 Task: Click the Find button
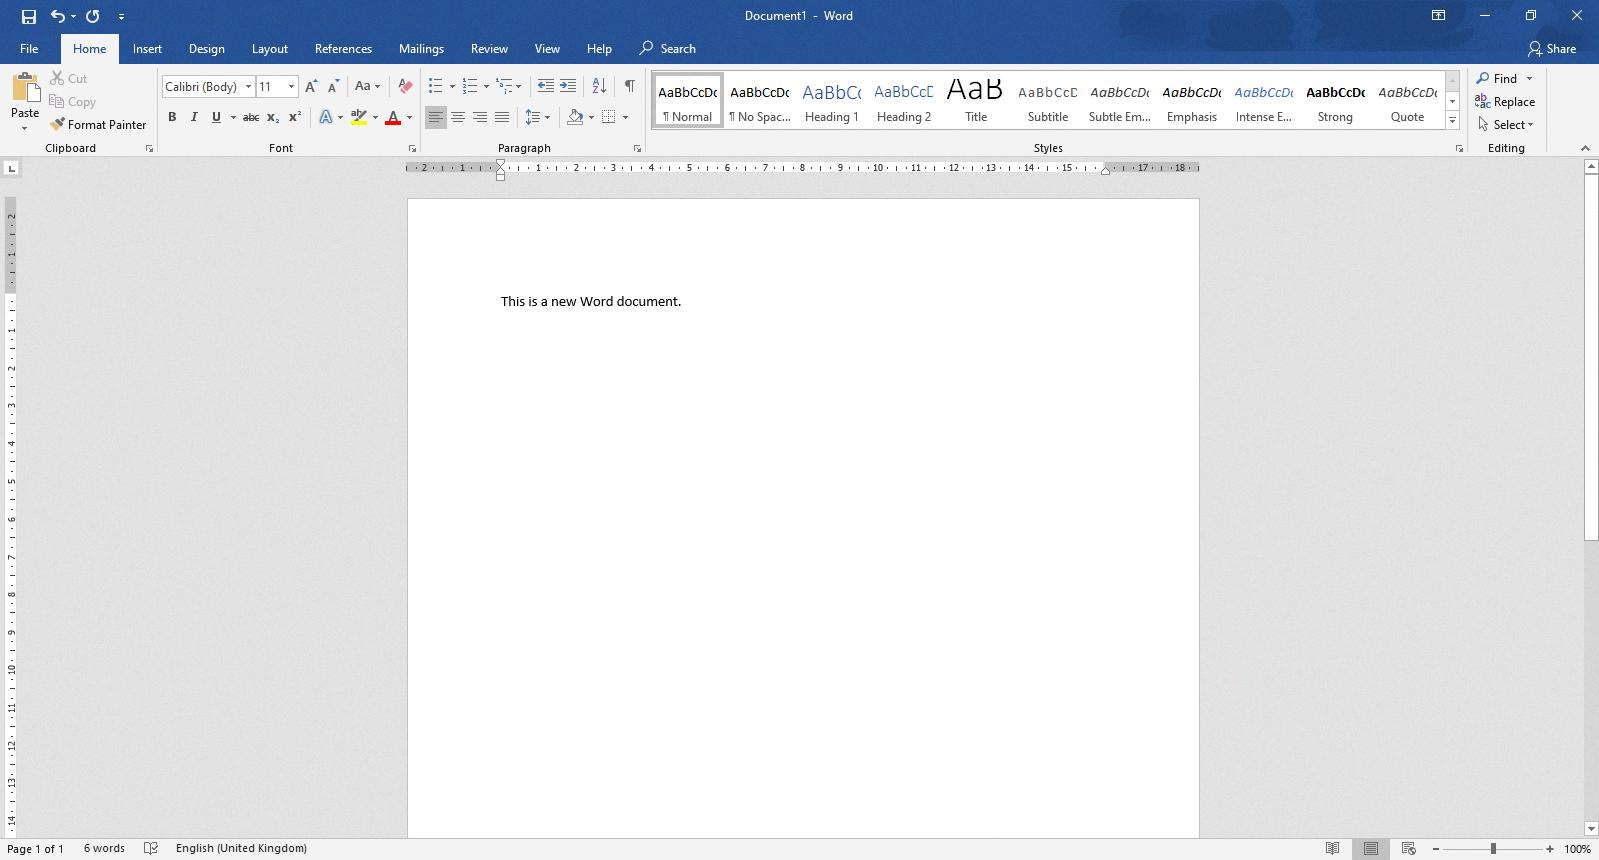1497,78
